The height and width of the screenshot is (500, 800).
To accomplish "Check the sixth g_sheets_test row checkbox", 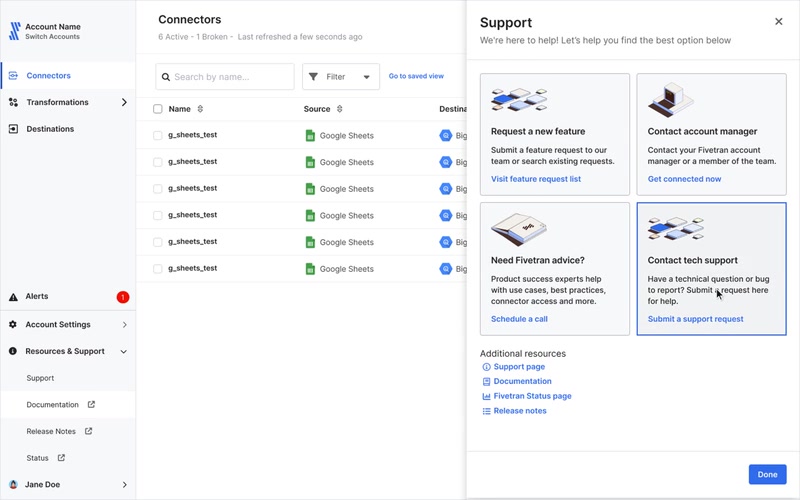I will click(x=158, y=268).
